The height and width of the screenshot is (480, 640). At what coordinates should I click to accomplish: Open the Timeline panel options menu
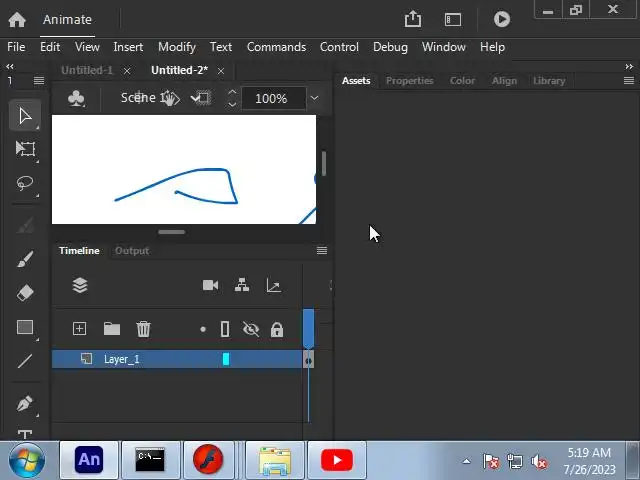click(322, 251)
